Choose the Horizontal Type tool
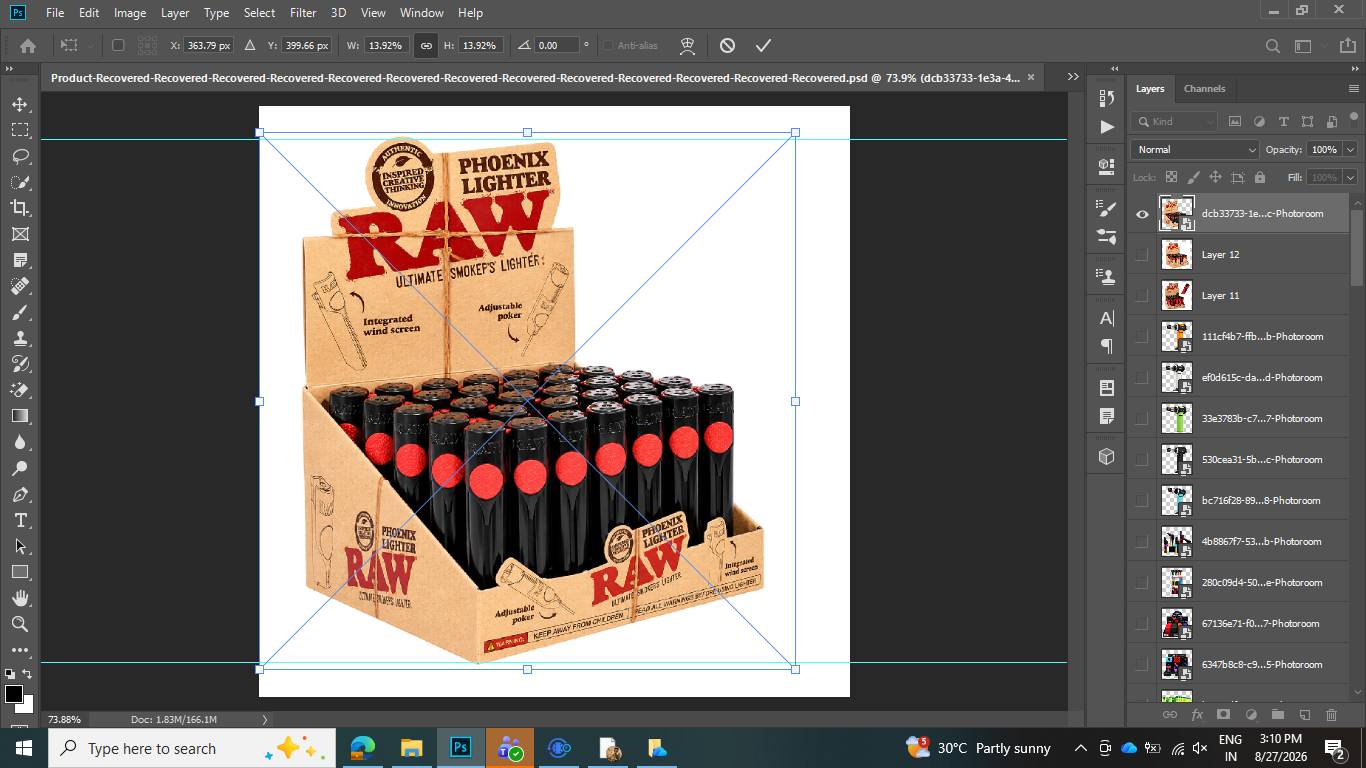 tap(20, 521)
